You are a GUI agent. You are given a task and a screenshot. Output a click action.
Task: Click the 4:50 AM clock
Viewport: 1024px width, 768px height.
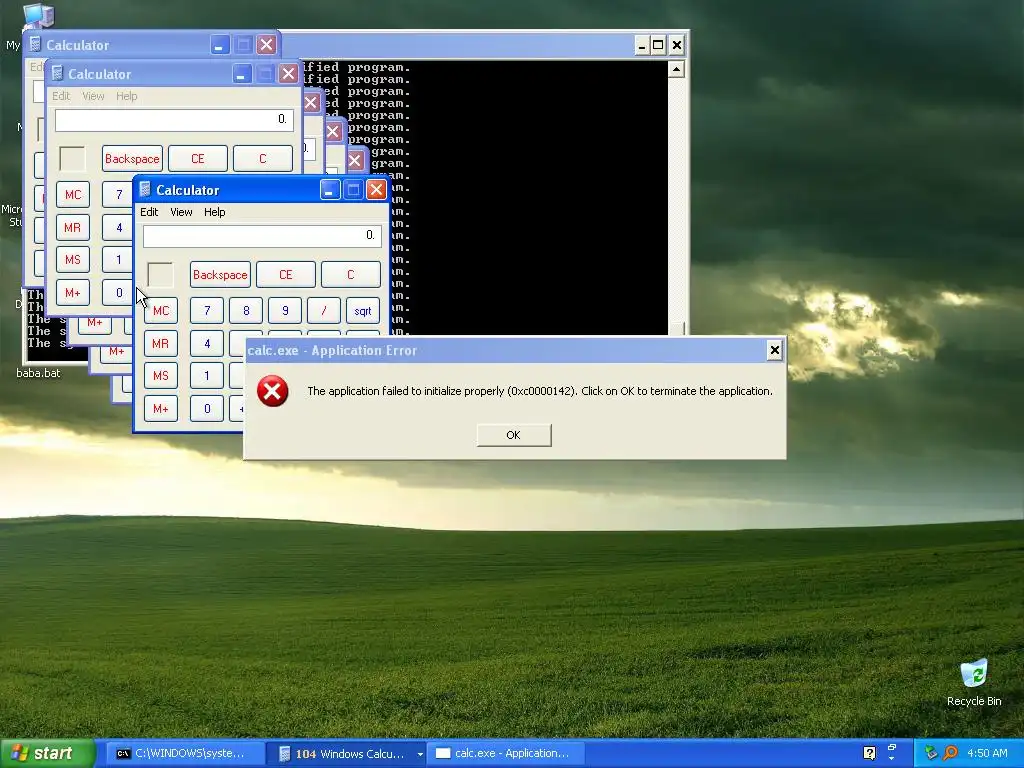click(x=987, y=754)
